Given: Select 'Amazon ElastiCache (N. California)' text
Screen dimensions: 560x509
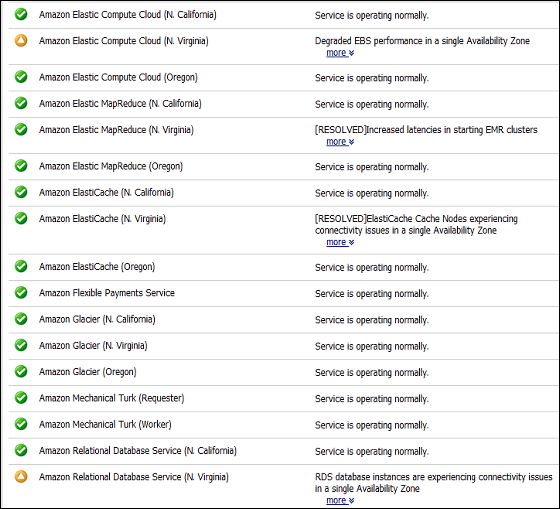Looking at the screenshot, I should pyautogui.click(x=106, y=193).
